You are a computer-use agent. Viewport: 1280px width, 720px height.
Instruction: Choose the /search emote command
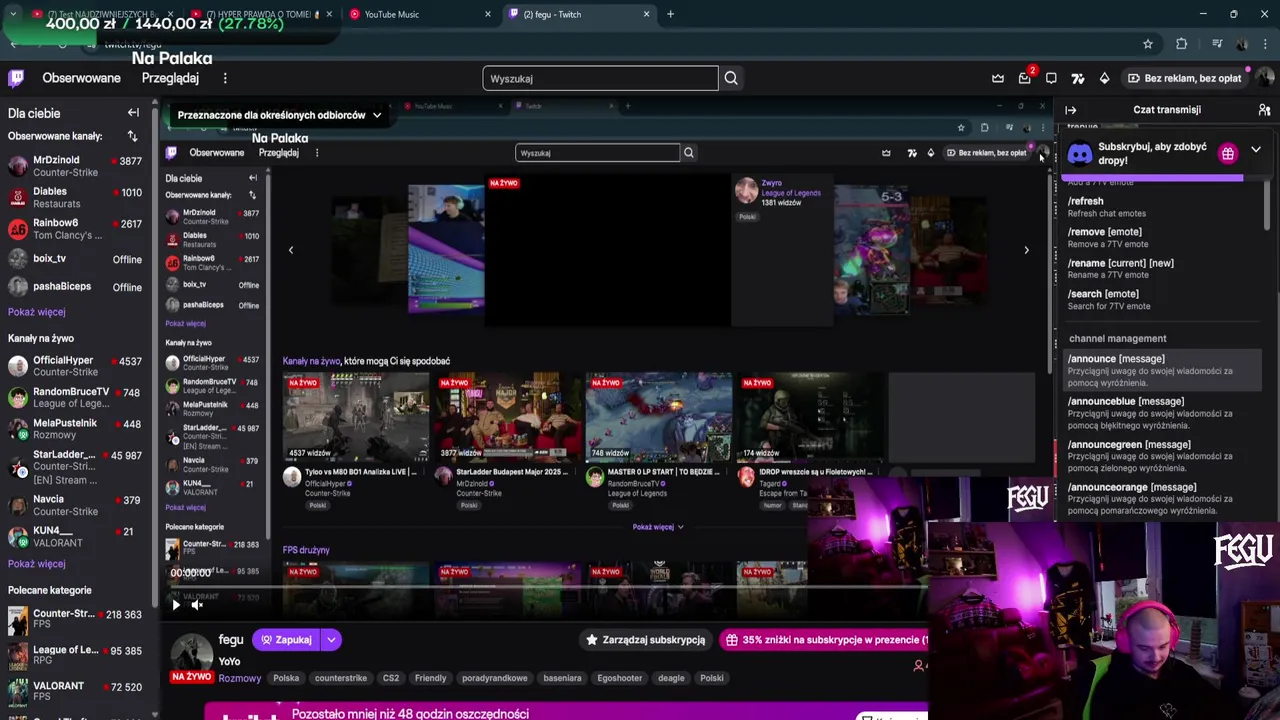coord(1160,300)
